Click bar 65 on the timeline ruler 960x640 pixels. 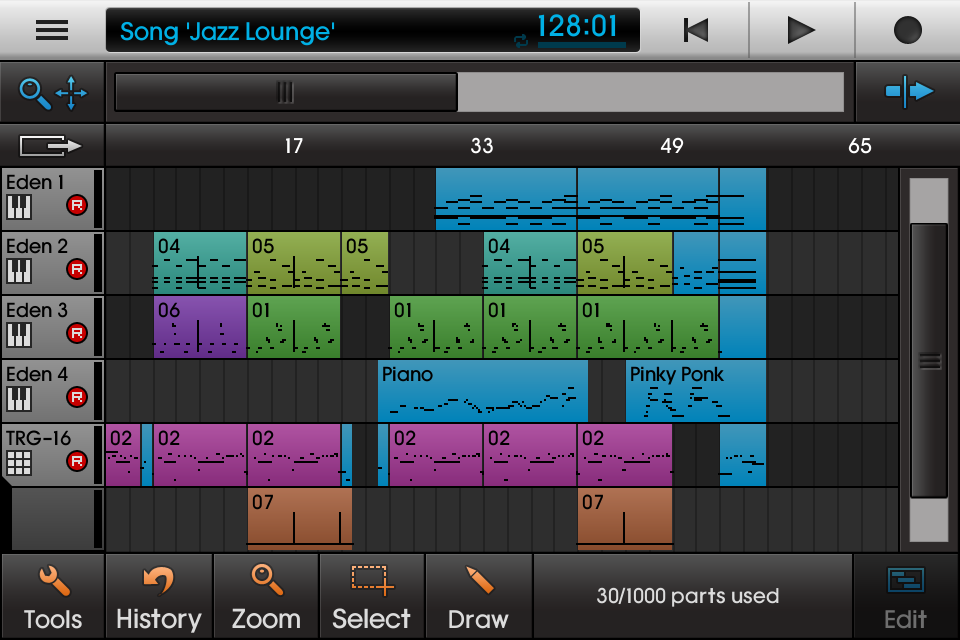click(860, 146)
